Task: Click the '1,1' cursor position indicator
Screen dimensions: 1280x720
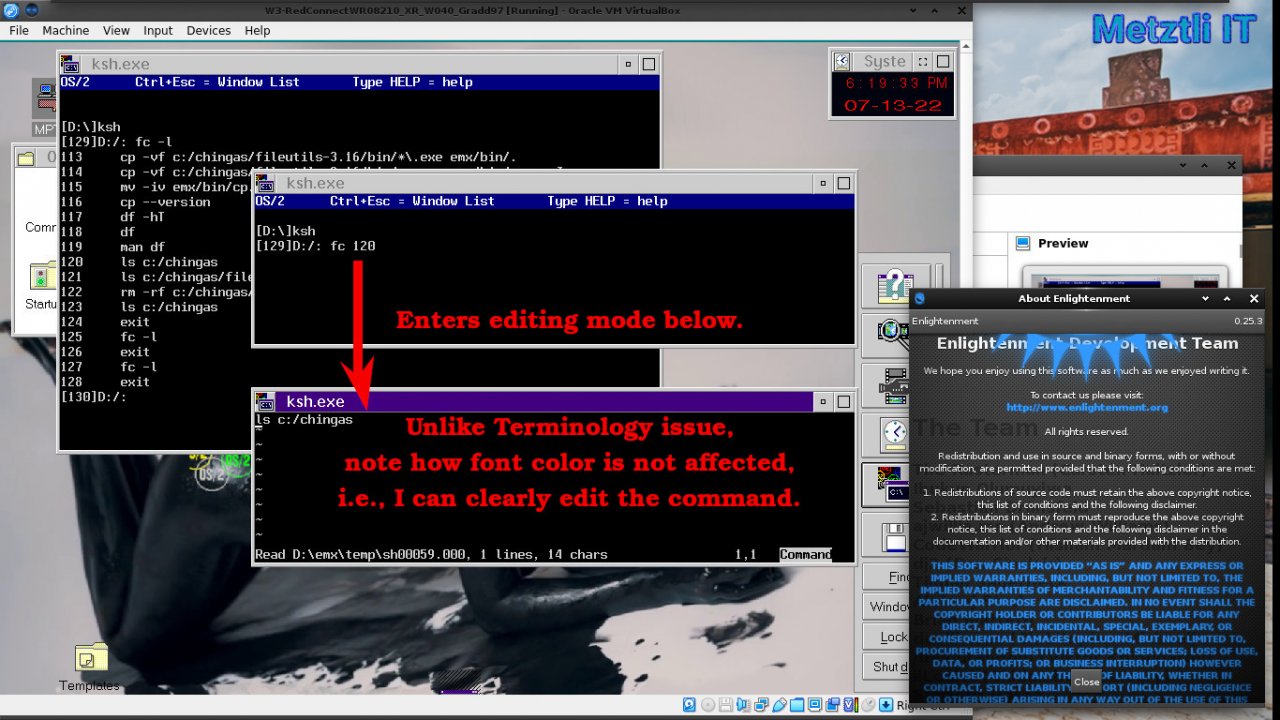Action: click(746, 554)
